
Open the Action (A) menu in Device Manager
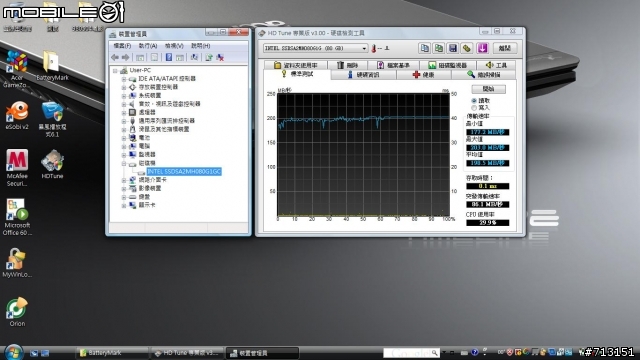(x=148, y=46)
